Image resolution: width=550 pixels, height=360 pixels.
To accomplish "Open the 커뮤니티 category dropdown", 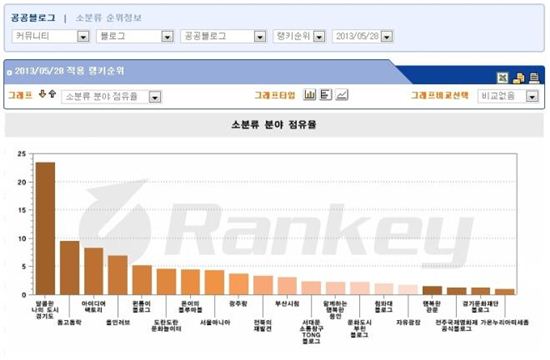I will tap(51, 36).
